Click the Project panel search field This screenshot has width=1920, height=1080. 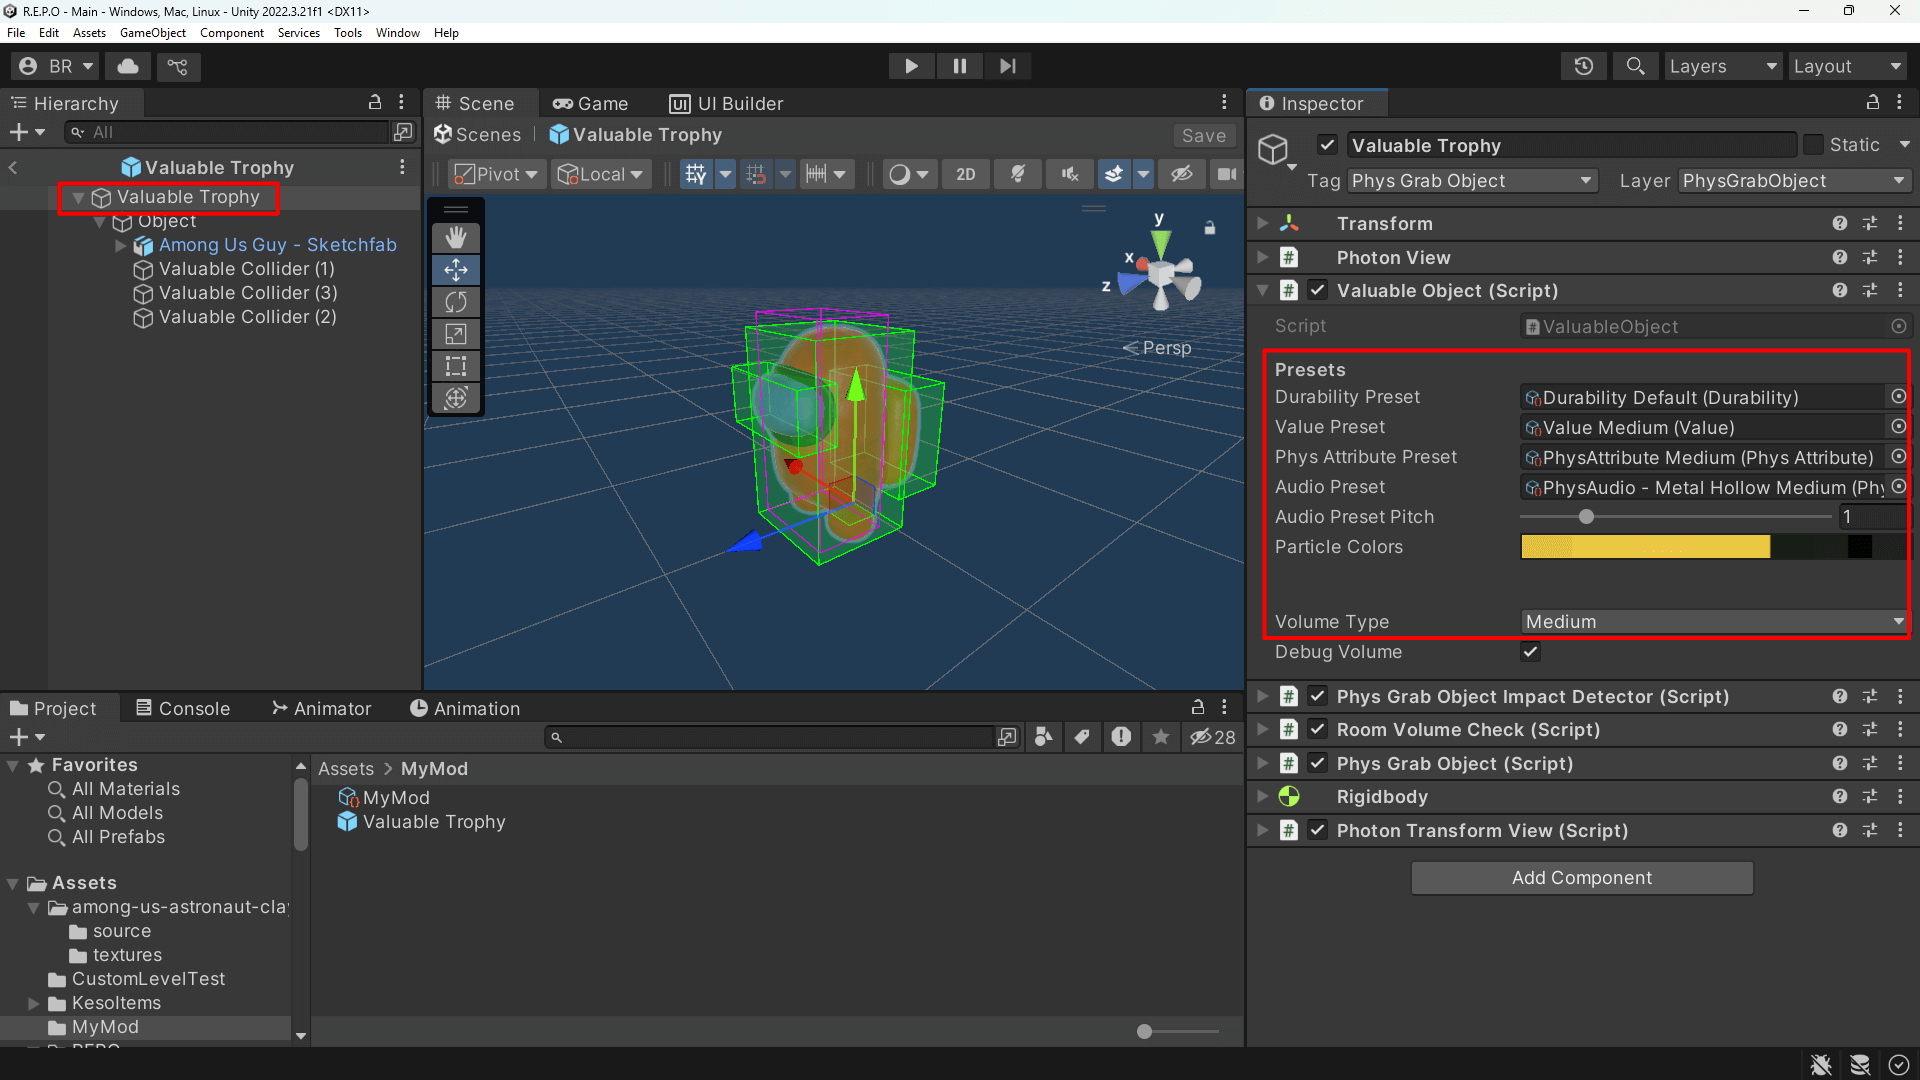coord(770,737)
